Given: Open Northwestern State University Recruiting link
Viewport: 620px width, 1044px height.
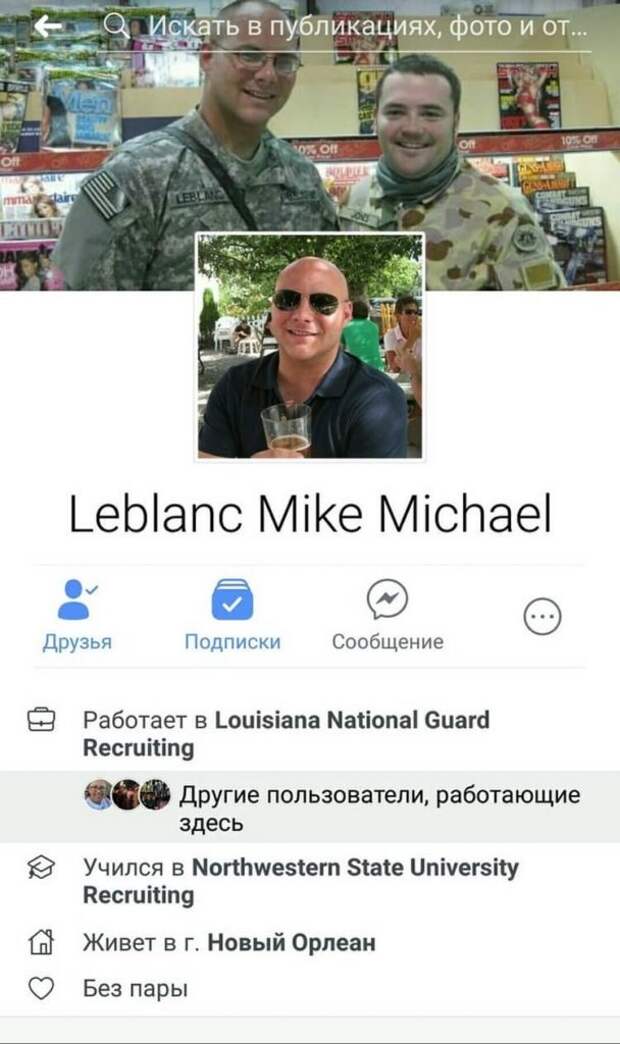Looking at the screenshot, I should [300, 881].
